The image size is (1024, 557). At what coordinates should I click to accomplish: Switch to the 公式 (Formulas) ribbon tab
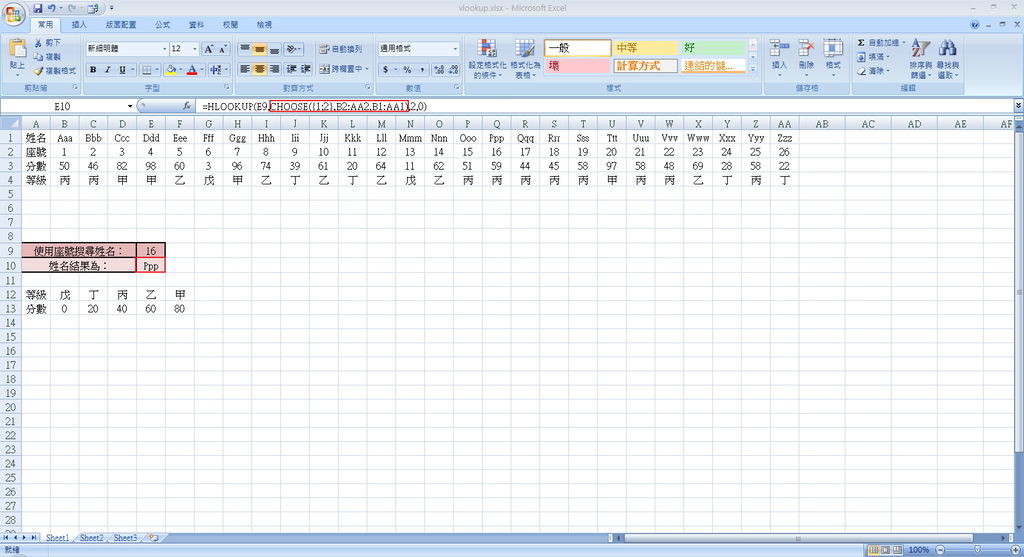coord(162,24)
